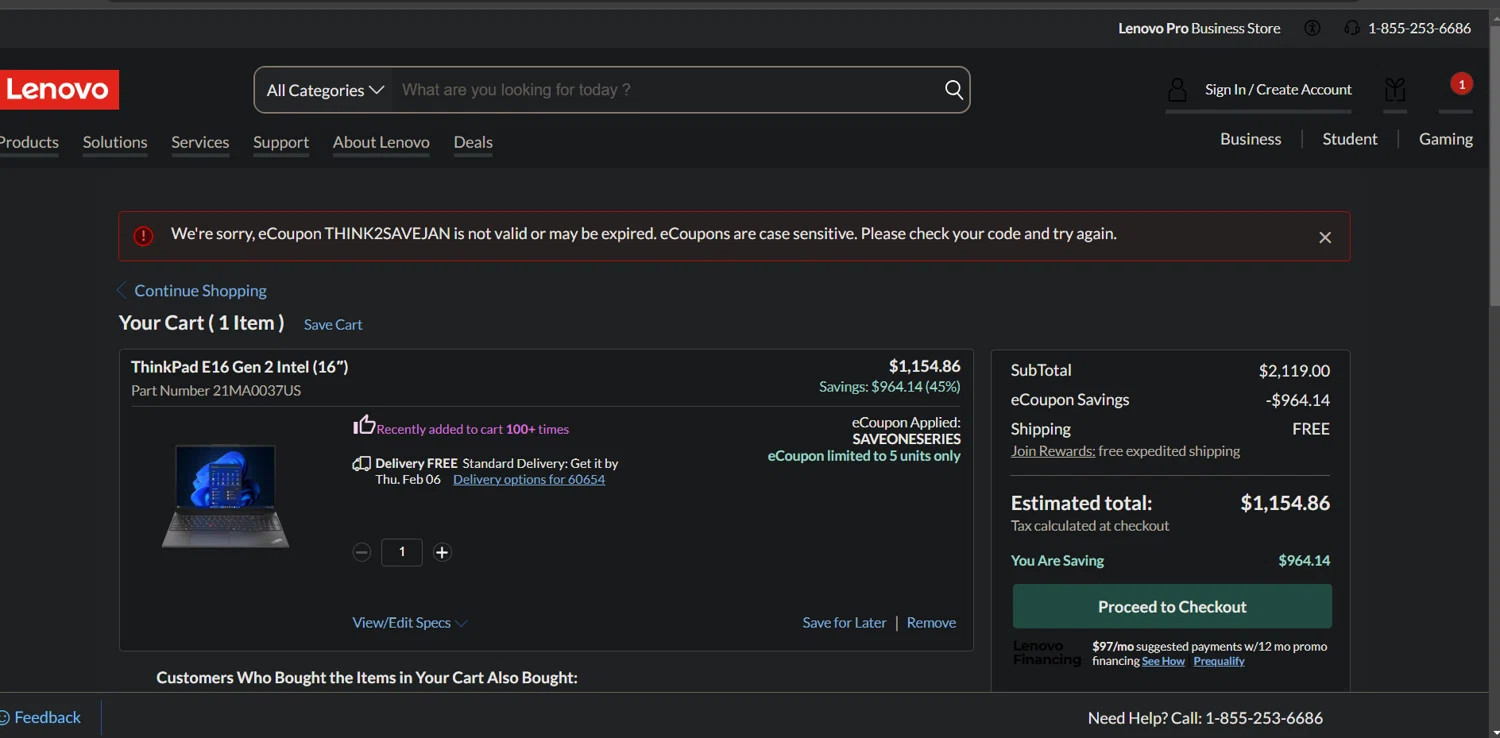The height and width of the screenshot is (738, 1500).
Task: Open the Support menu
Action: coord(281,142)
